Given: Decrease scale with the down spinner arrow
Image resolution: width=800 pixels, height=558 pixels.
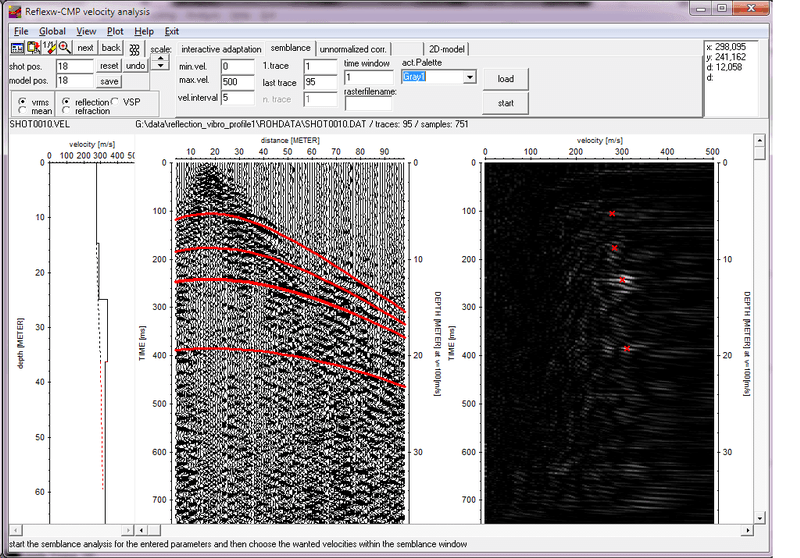Looking at the screenshot, I should point(161,66).
